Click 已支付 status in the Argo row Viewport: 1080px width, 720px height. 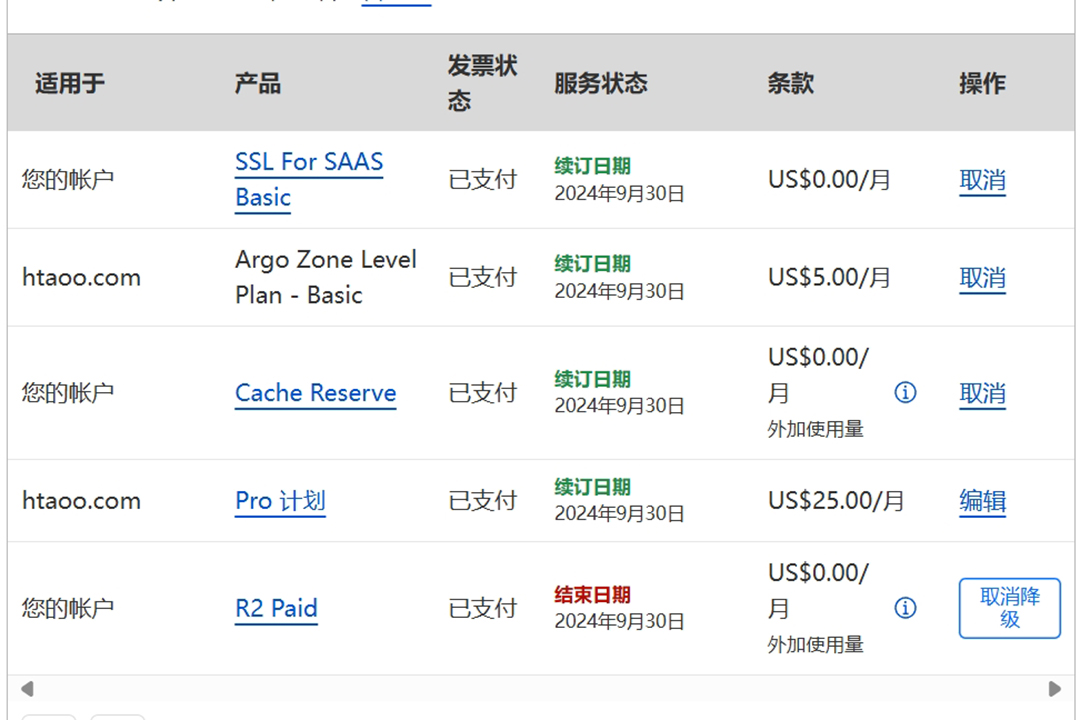click(482, 278)
